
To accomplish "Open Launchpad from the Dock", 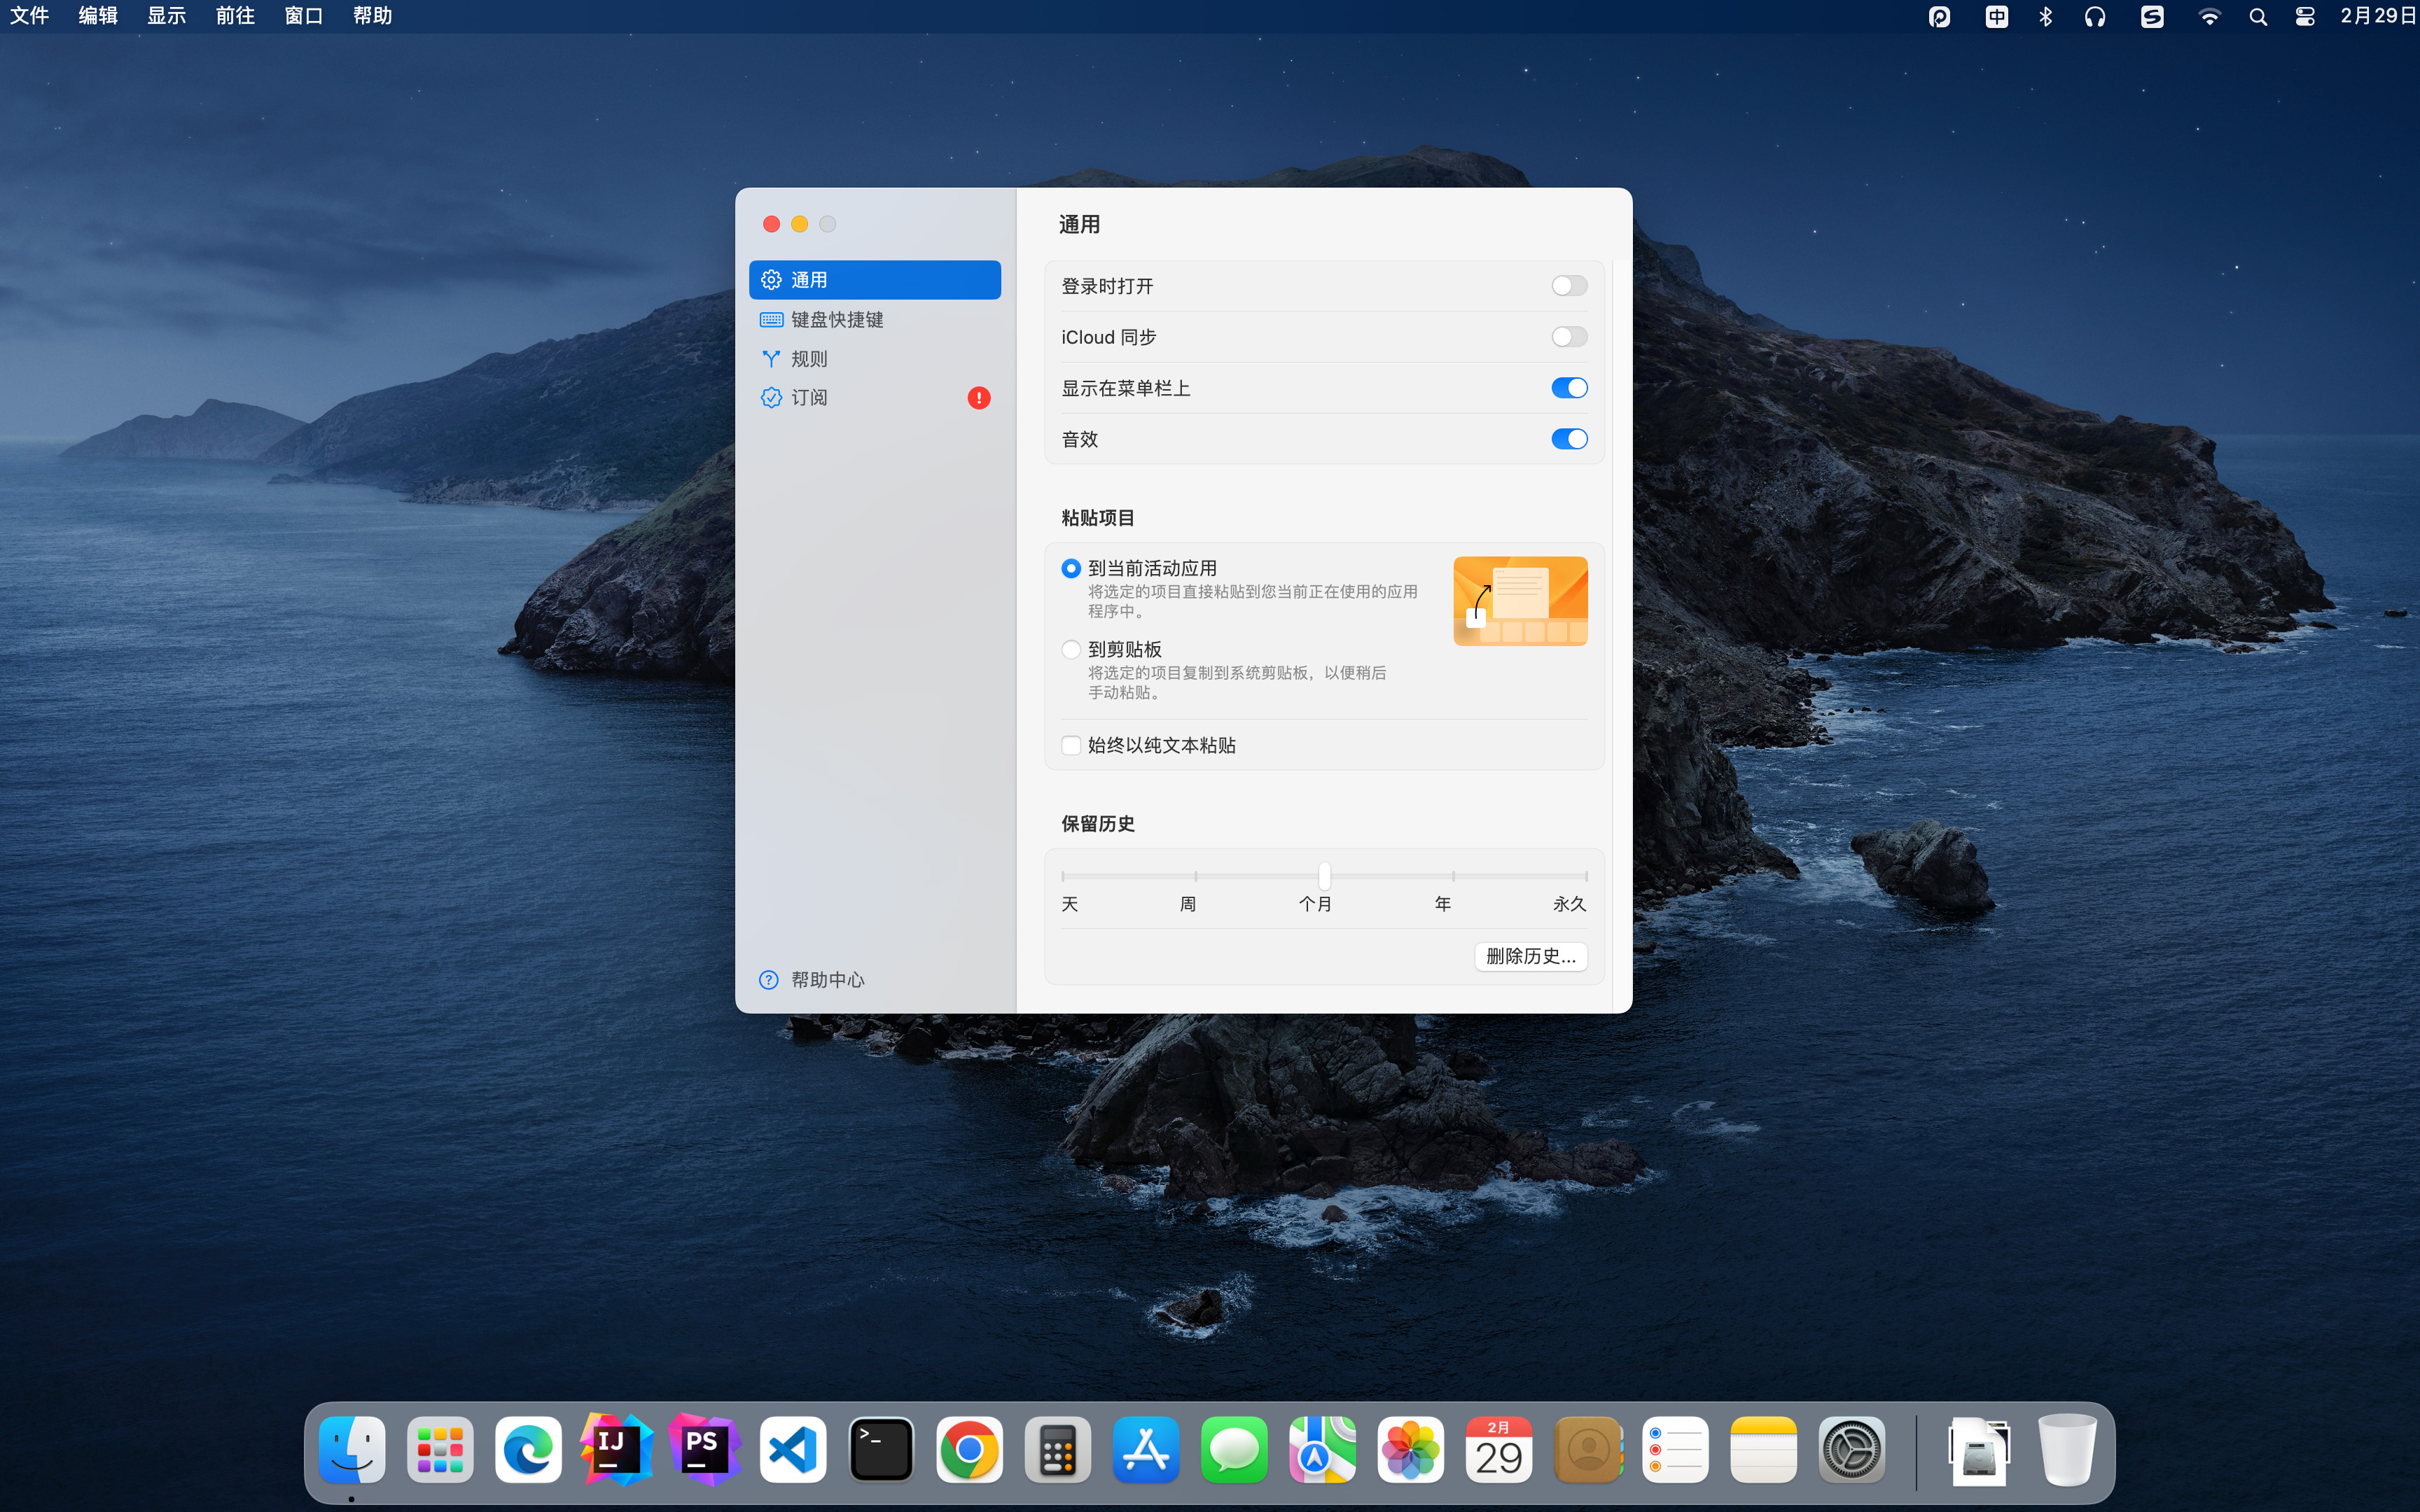I will [440, 1449].
